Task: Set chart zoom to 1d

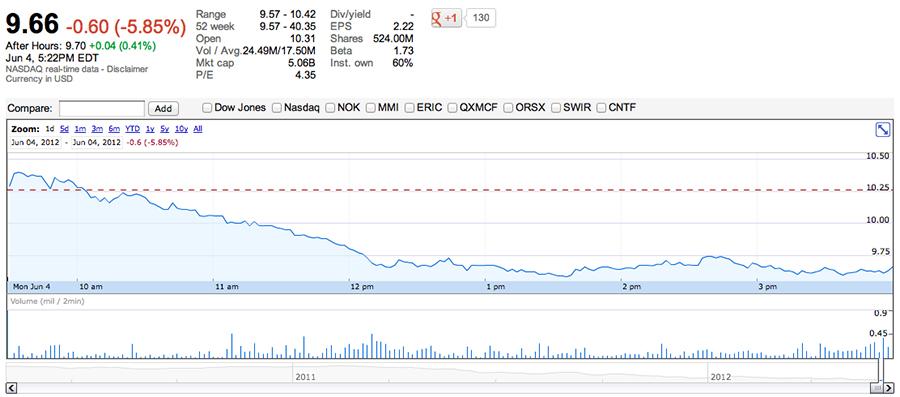Action: click(x=50, y=129)
